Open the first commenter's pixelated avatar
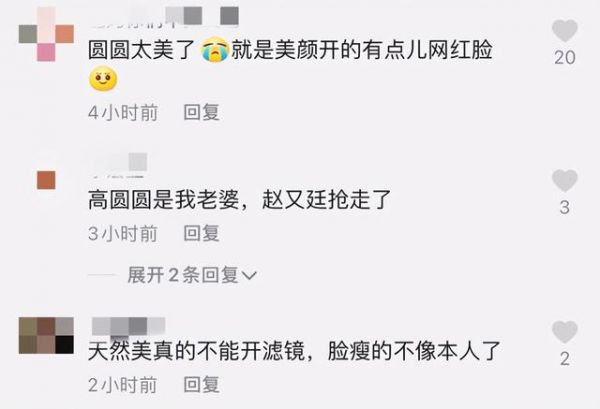The height and width of the screenshot is (409, 600). tap(46, 34)
